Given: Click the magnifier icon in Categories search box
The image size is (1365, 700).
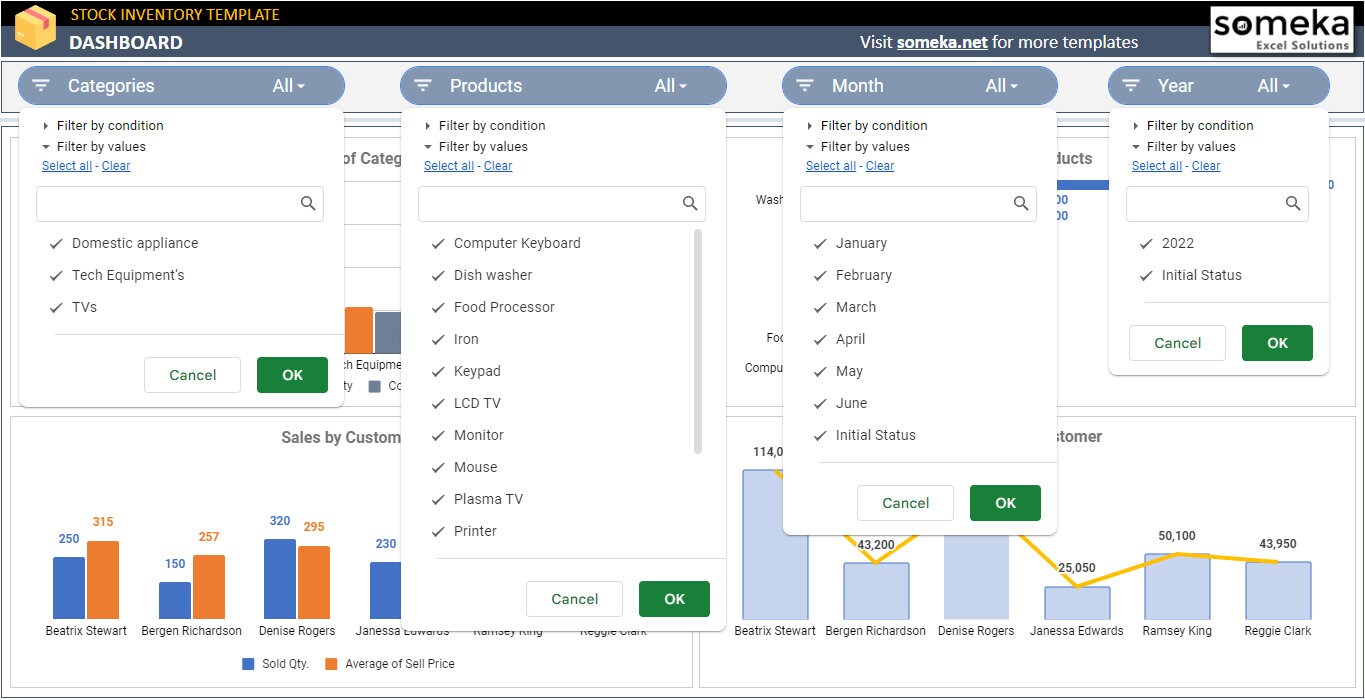Looking at the screenshot, I should (x=309, y=203).
